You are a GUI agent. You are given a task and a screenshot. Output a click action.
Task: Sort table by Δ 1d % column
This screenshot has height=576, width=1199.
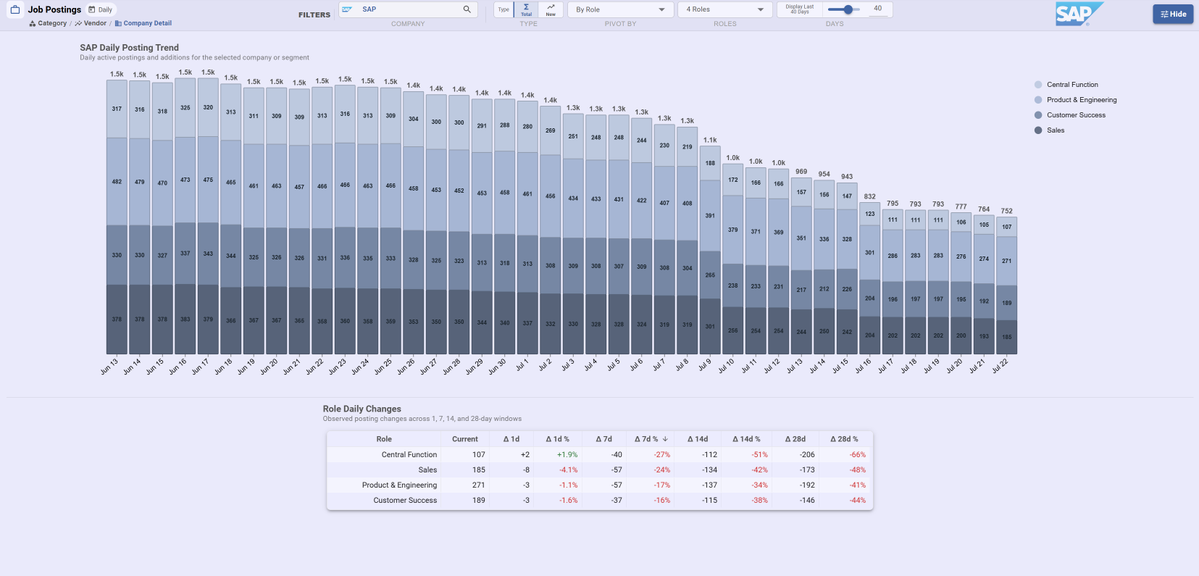pyautogui.click(x=557, y=439)
